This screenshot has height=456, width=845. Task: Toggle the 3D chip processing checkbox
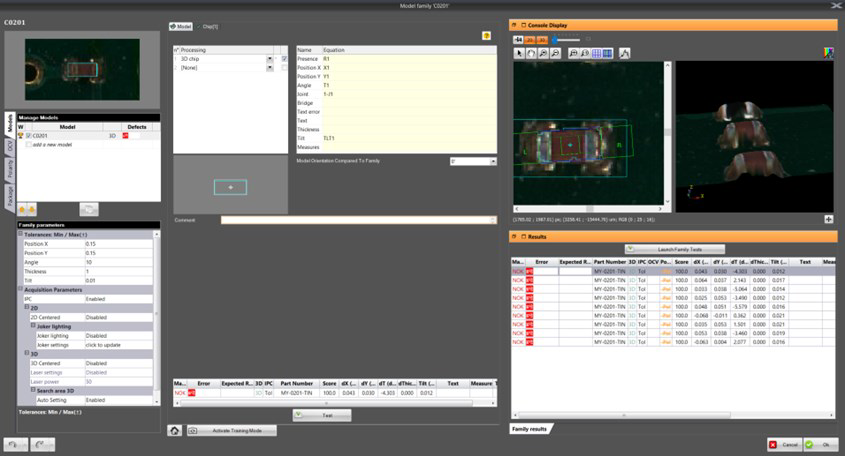pyautogui.click(x=285, y=59)
